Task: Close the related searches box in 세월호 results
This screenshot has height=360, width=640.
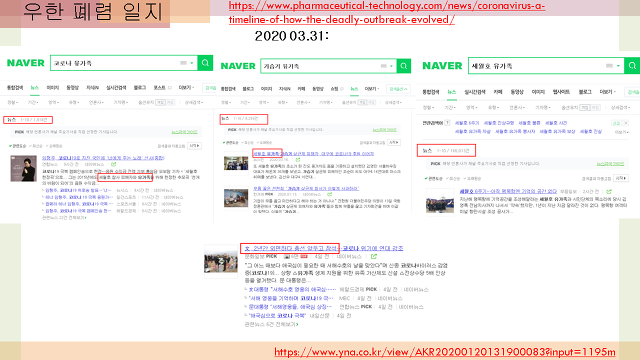Action: 626,123
